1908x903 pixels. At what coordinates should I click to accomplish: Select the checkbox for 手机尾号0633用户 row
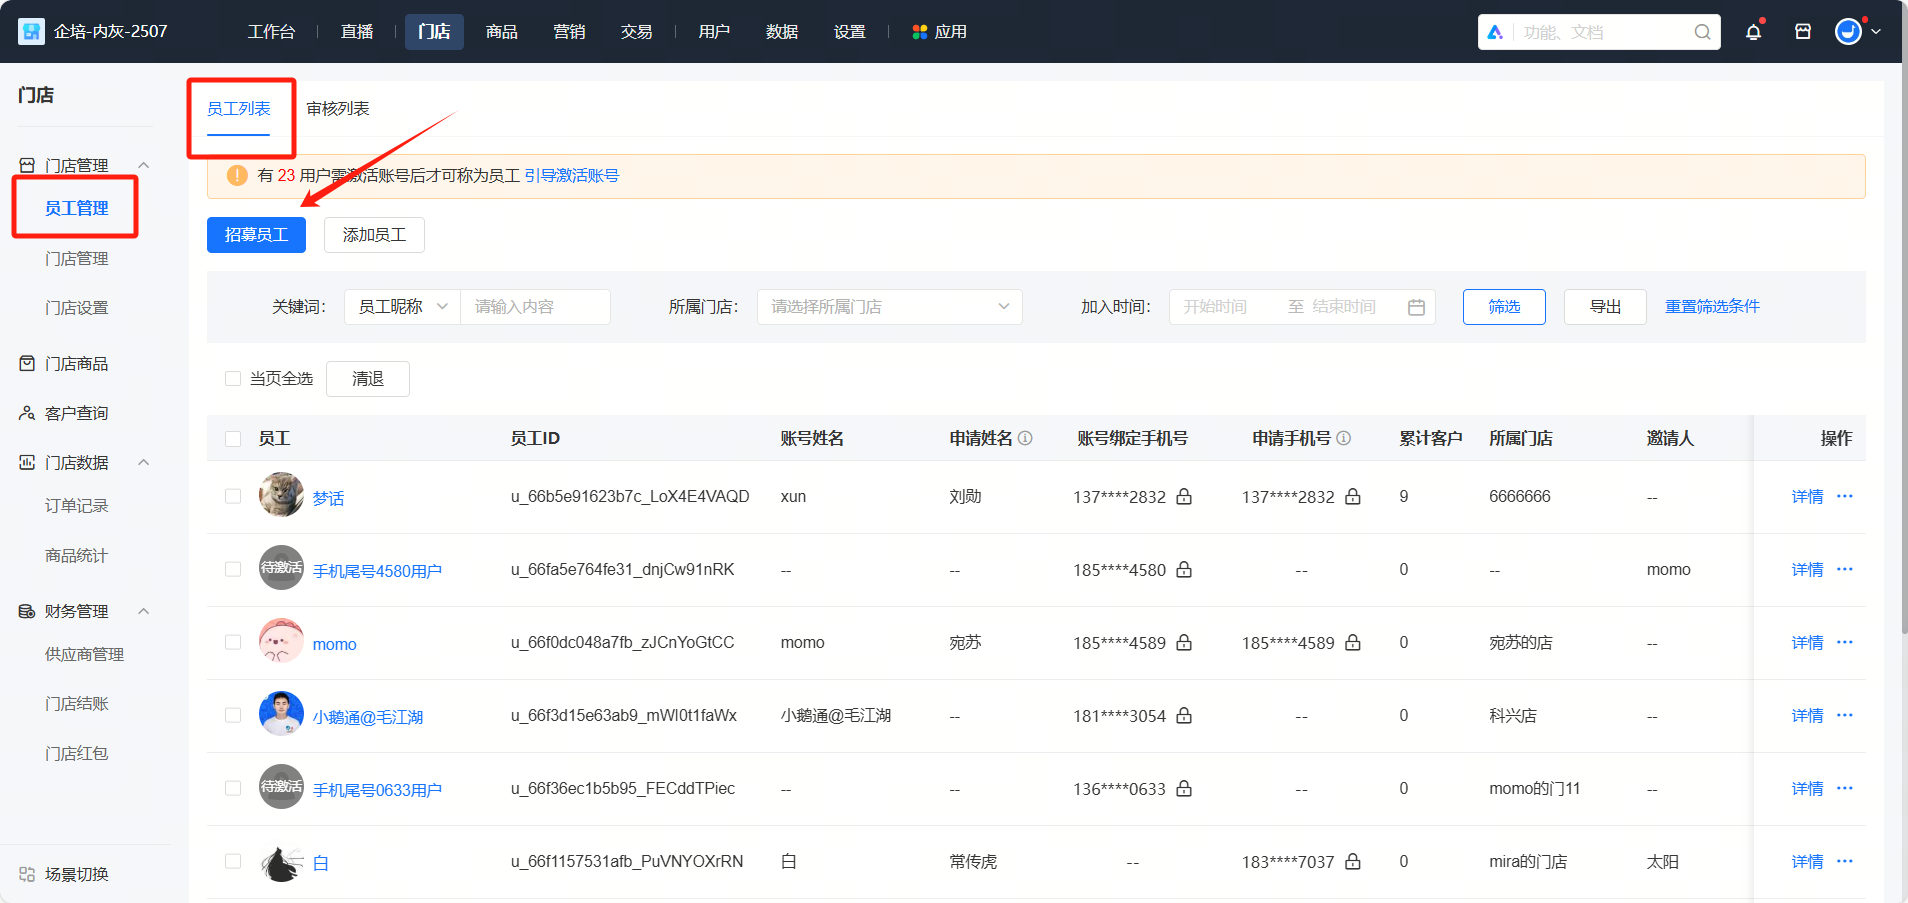(x=233, y=788)
